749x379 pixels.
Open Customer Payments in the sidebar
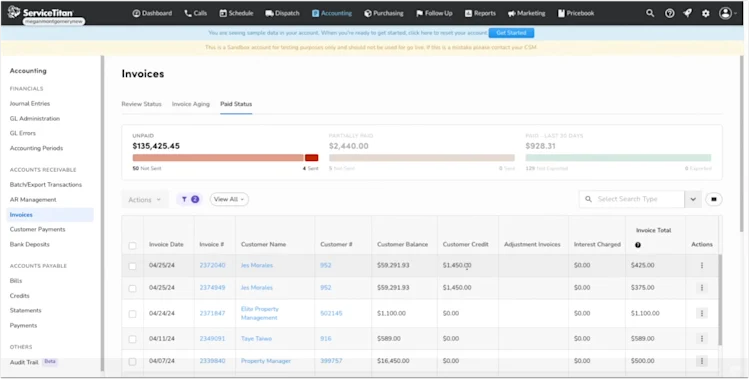[x=37, y=229]
